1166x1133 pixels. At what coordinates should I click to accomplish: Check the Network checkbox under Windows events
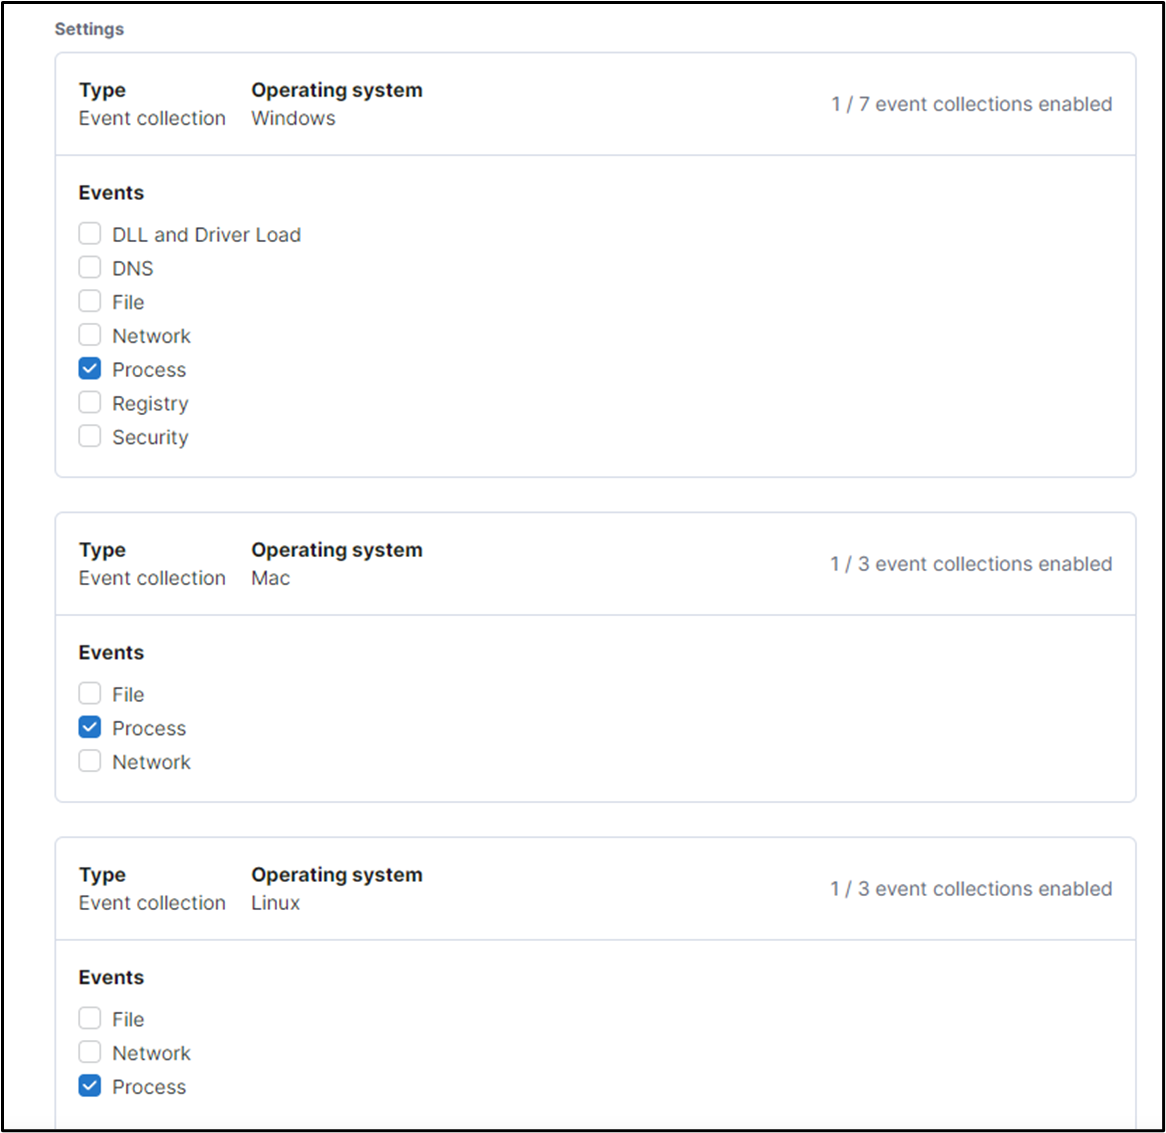89,334
